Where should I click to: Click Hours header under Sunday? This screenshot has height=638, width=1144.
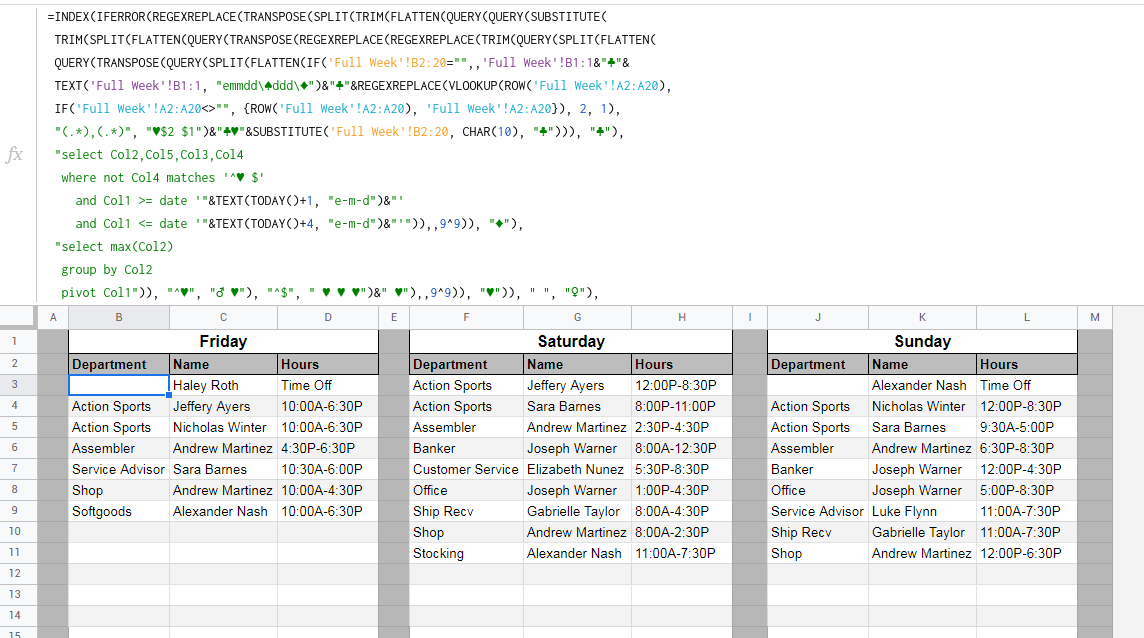[1027, 364]
